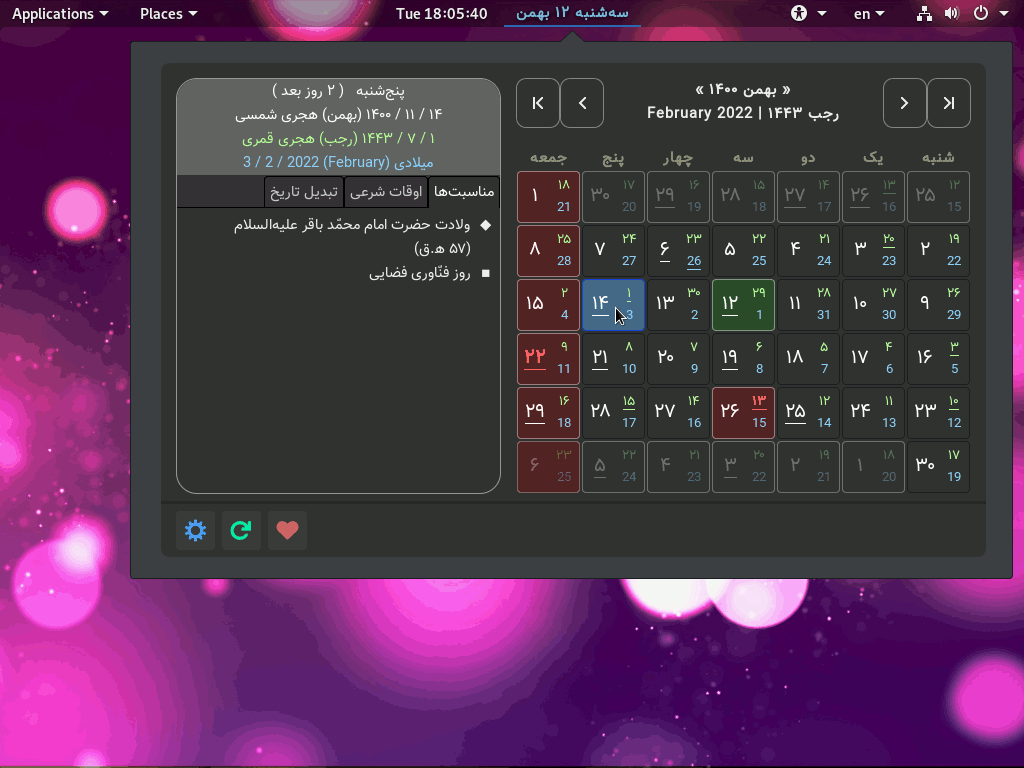Click the green refresh icon to return to today

point(241,530)
